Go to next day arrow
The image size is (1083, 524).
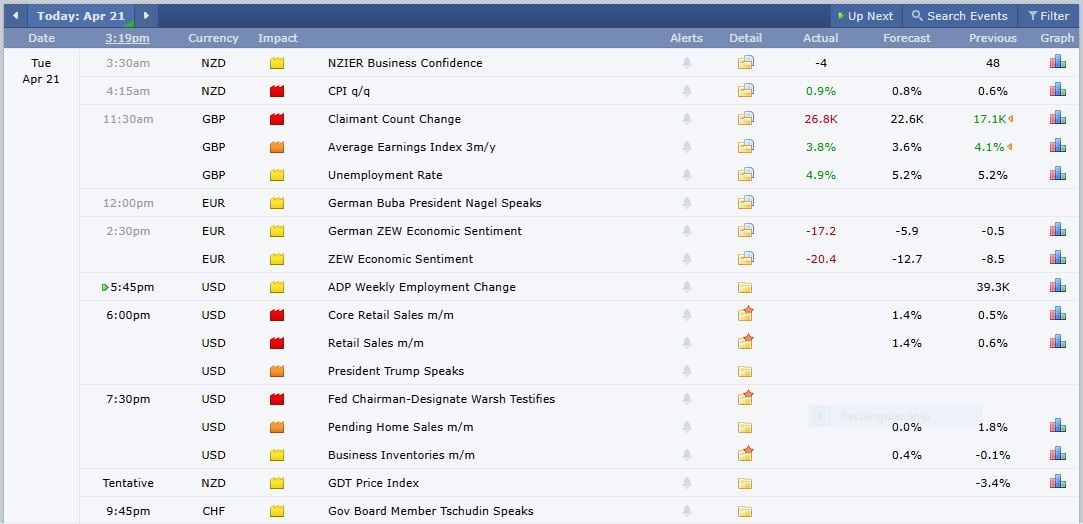point(146,16)
